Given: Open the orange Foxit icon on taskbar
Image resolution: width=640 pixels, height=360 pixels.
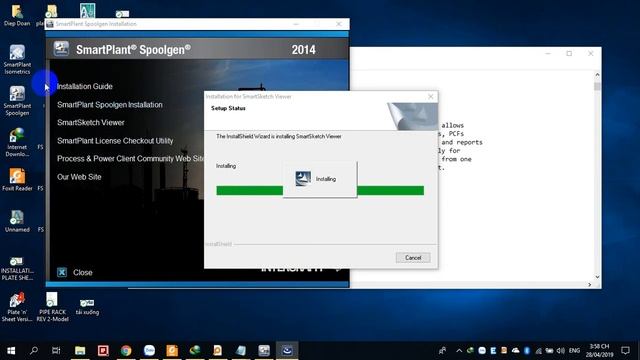Looking at the screenshot, I should click(x=172, y=351).
